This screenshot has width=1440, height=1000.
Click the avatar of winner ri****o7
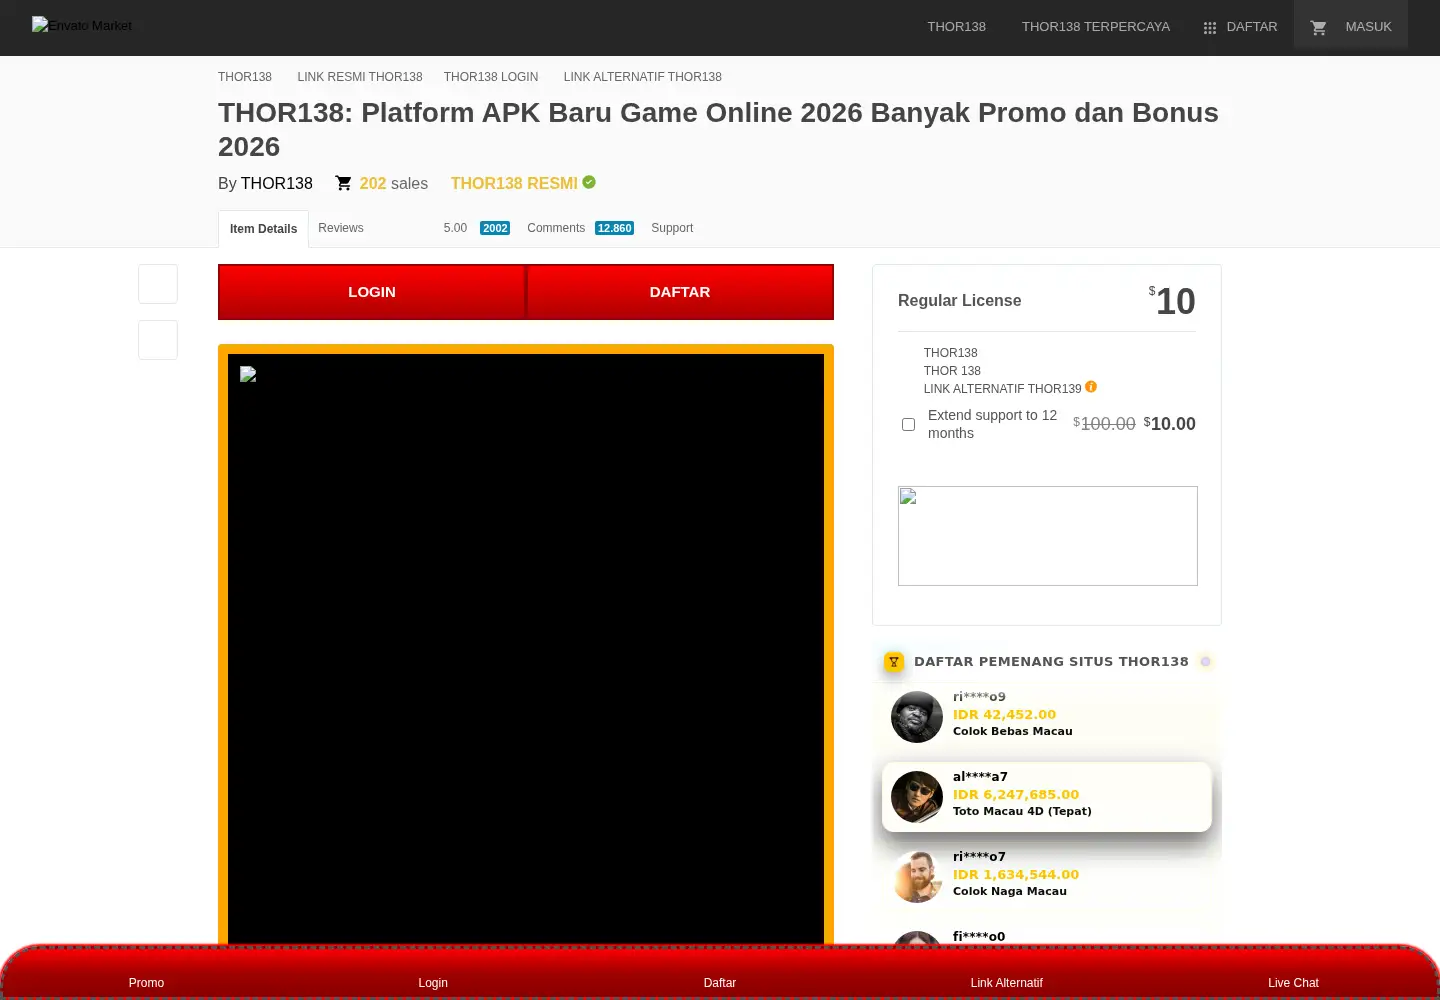917,877
